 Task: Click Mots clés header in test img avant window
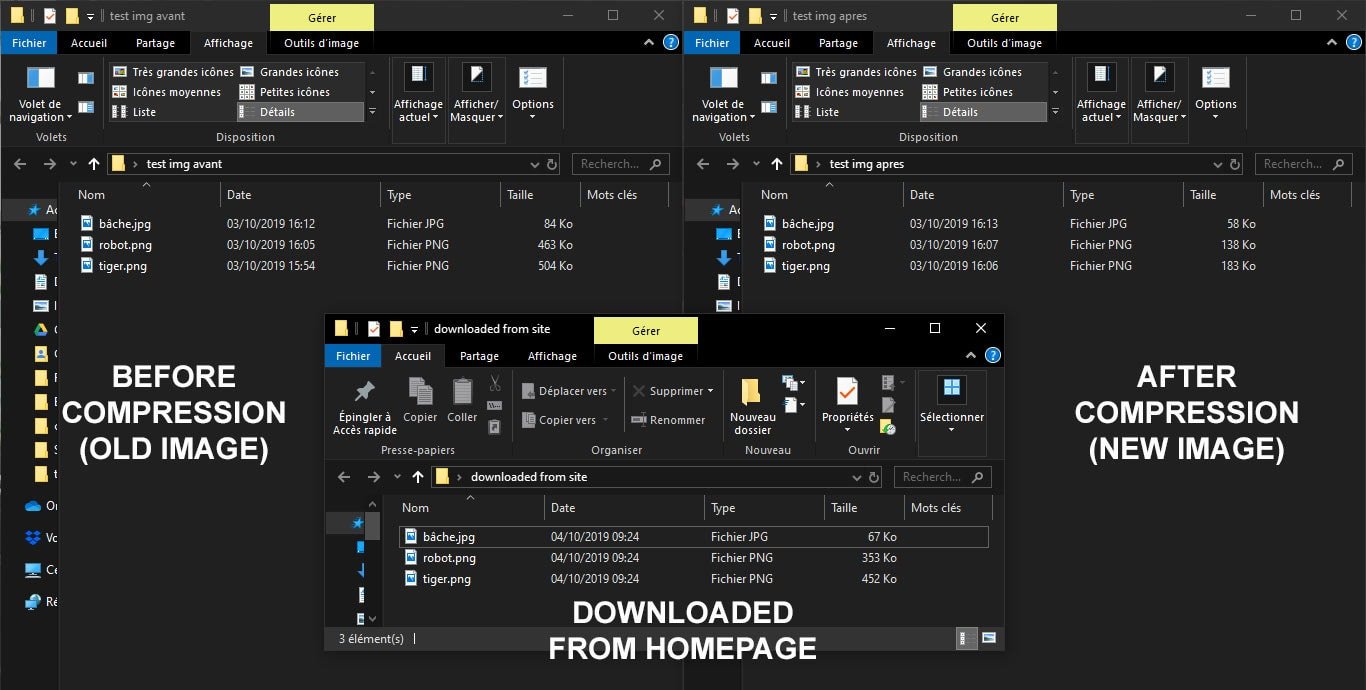(625, 195)
